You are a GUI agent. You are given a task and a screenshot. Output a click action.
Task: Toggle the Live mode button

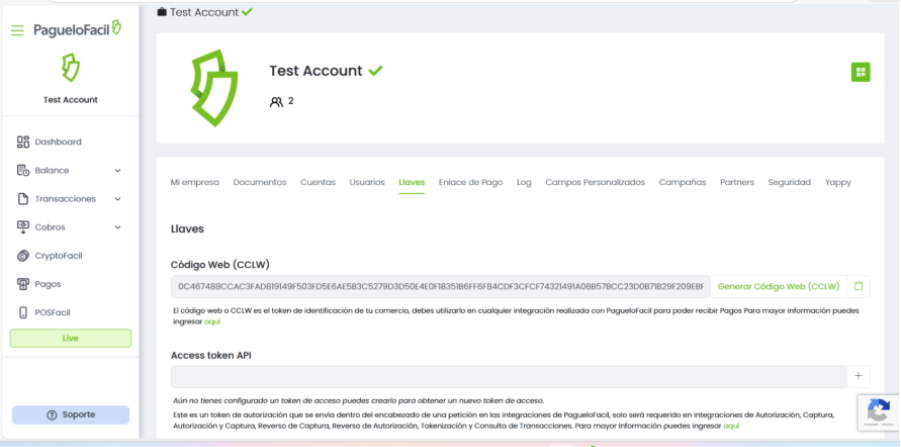[70, 339]
